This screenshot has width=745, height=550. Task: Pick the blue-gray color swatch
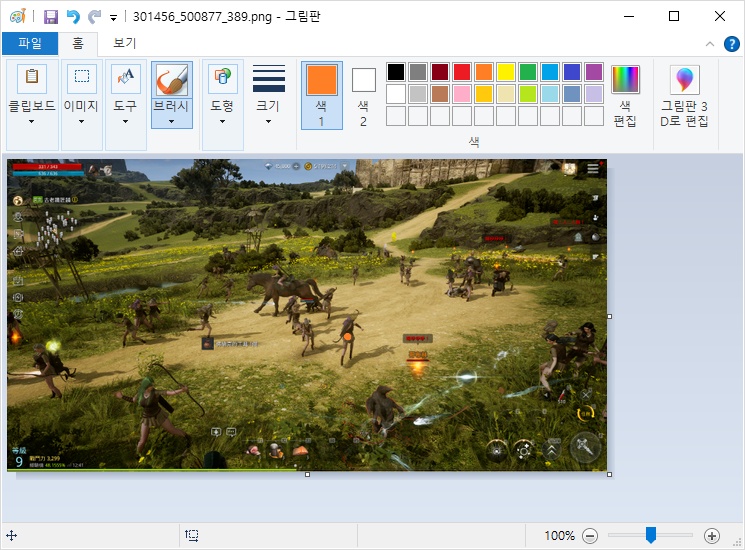pyautogui.click(x=572, y=94)
